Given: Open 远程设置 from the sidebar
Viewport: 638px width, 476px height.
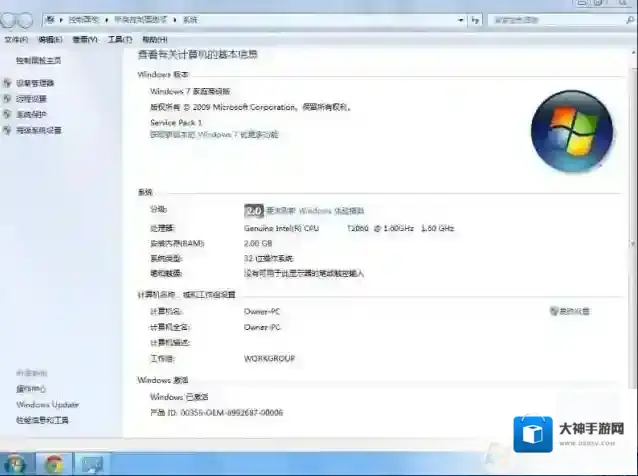Looking at the screenshot, I should [31, 99].
